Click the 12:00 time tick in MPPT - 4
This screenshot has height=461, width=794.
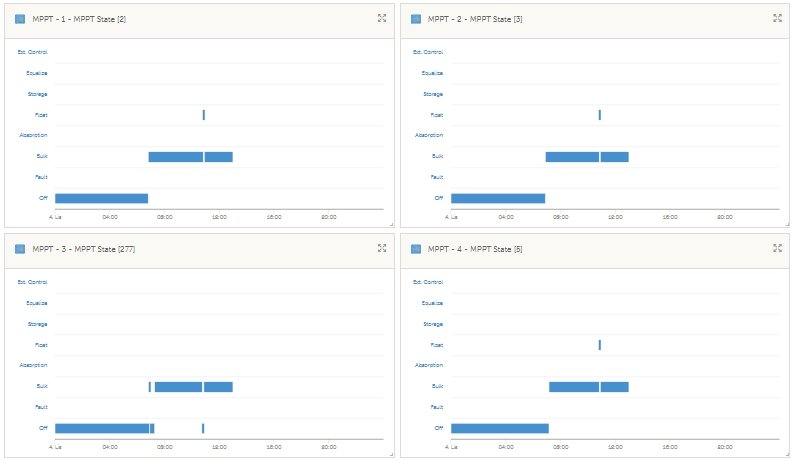point(615,447)
